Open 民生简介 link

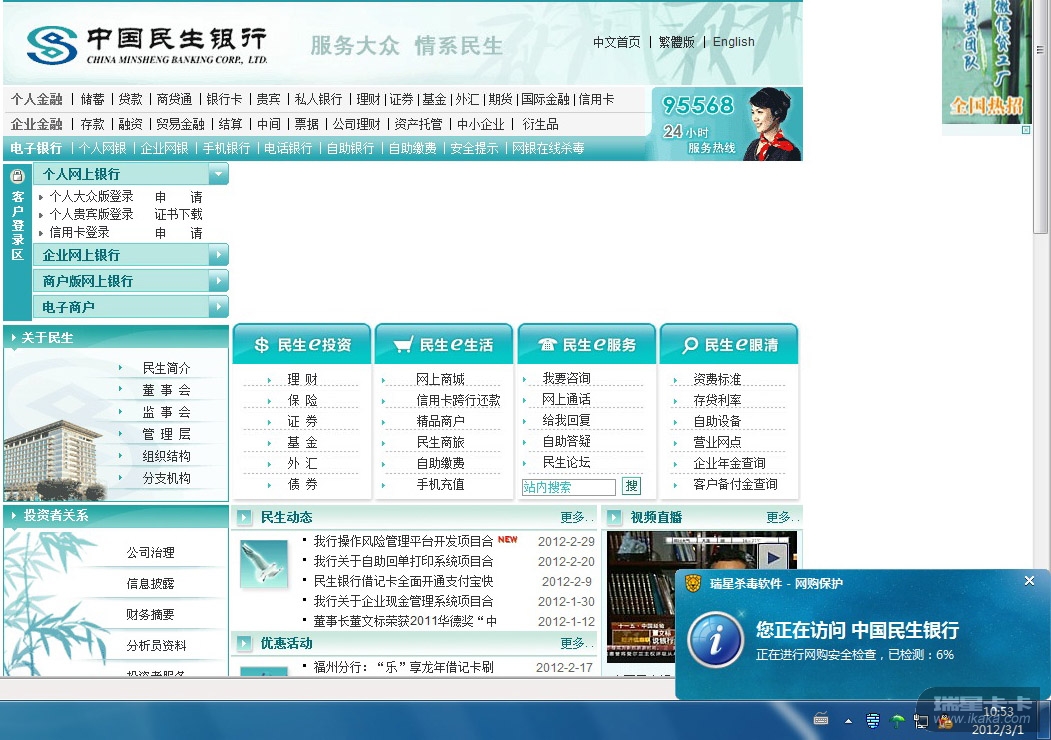166,368
